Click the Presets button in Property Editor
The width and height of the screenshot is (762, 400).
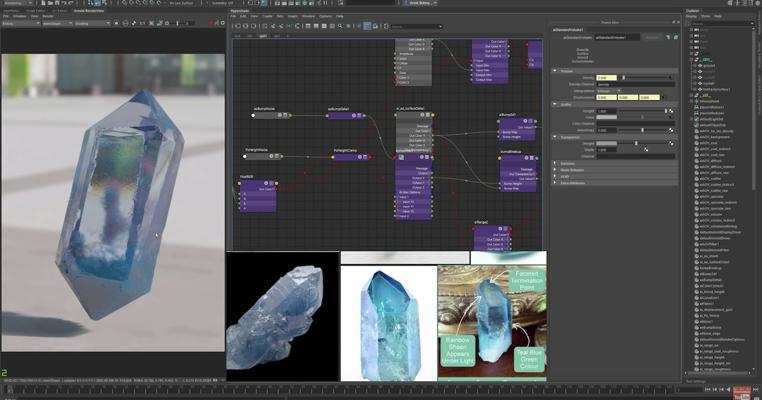[652, 37]
